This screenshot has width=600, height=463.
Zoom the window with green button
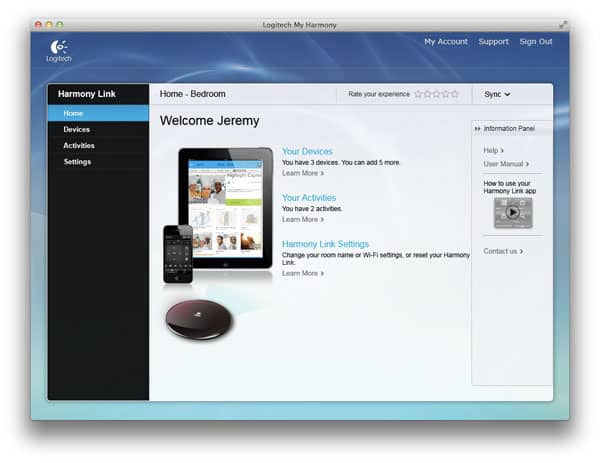tap(60, 24)
